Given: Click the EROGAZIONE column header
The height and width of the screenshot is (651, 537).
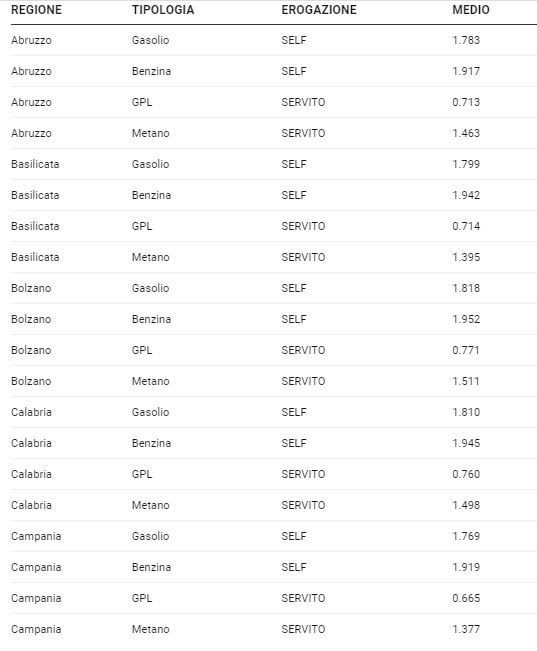Looking at the screenshot, I should [319, 10].
